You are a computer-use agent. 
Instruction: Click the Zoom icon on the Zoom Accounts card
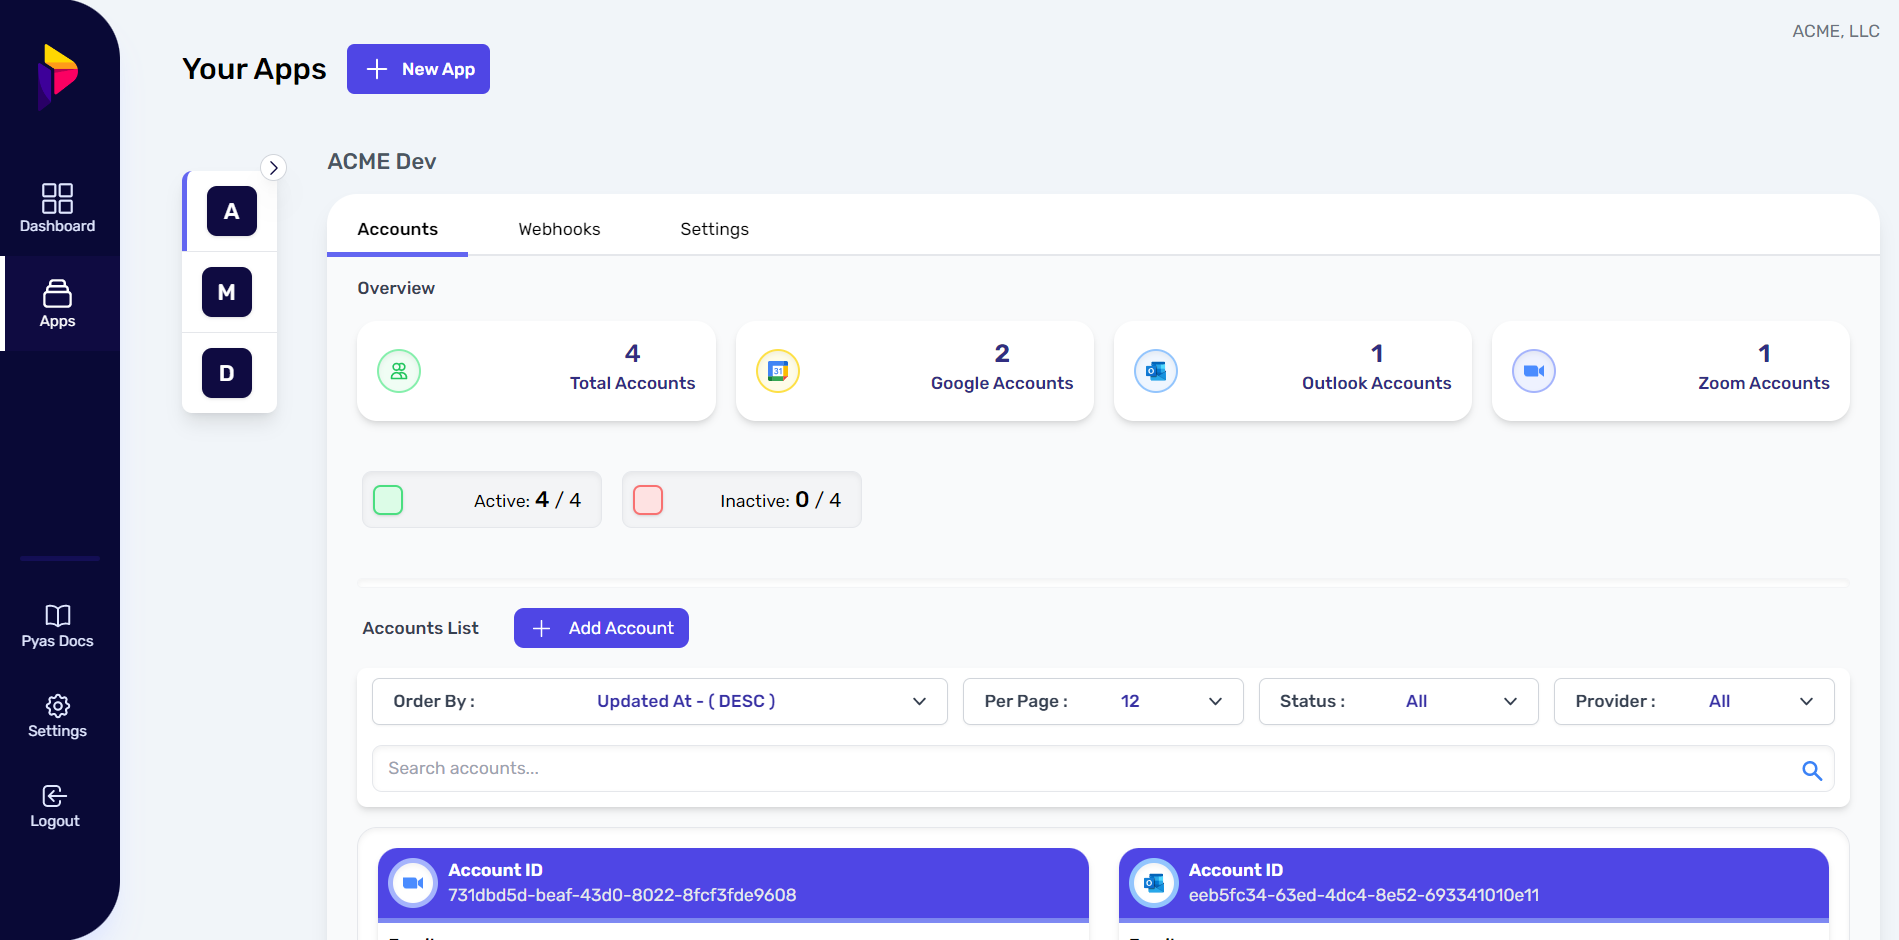(x=1535, y=370)
